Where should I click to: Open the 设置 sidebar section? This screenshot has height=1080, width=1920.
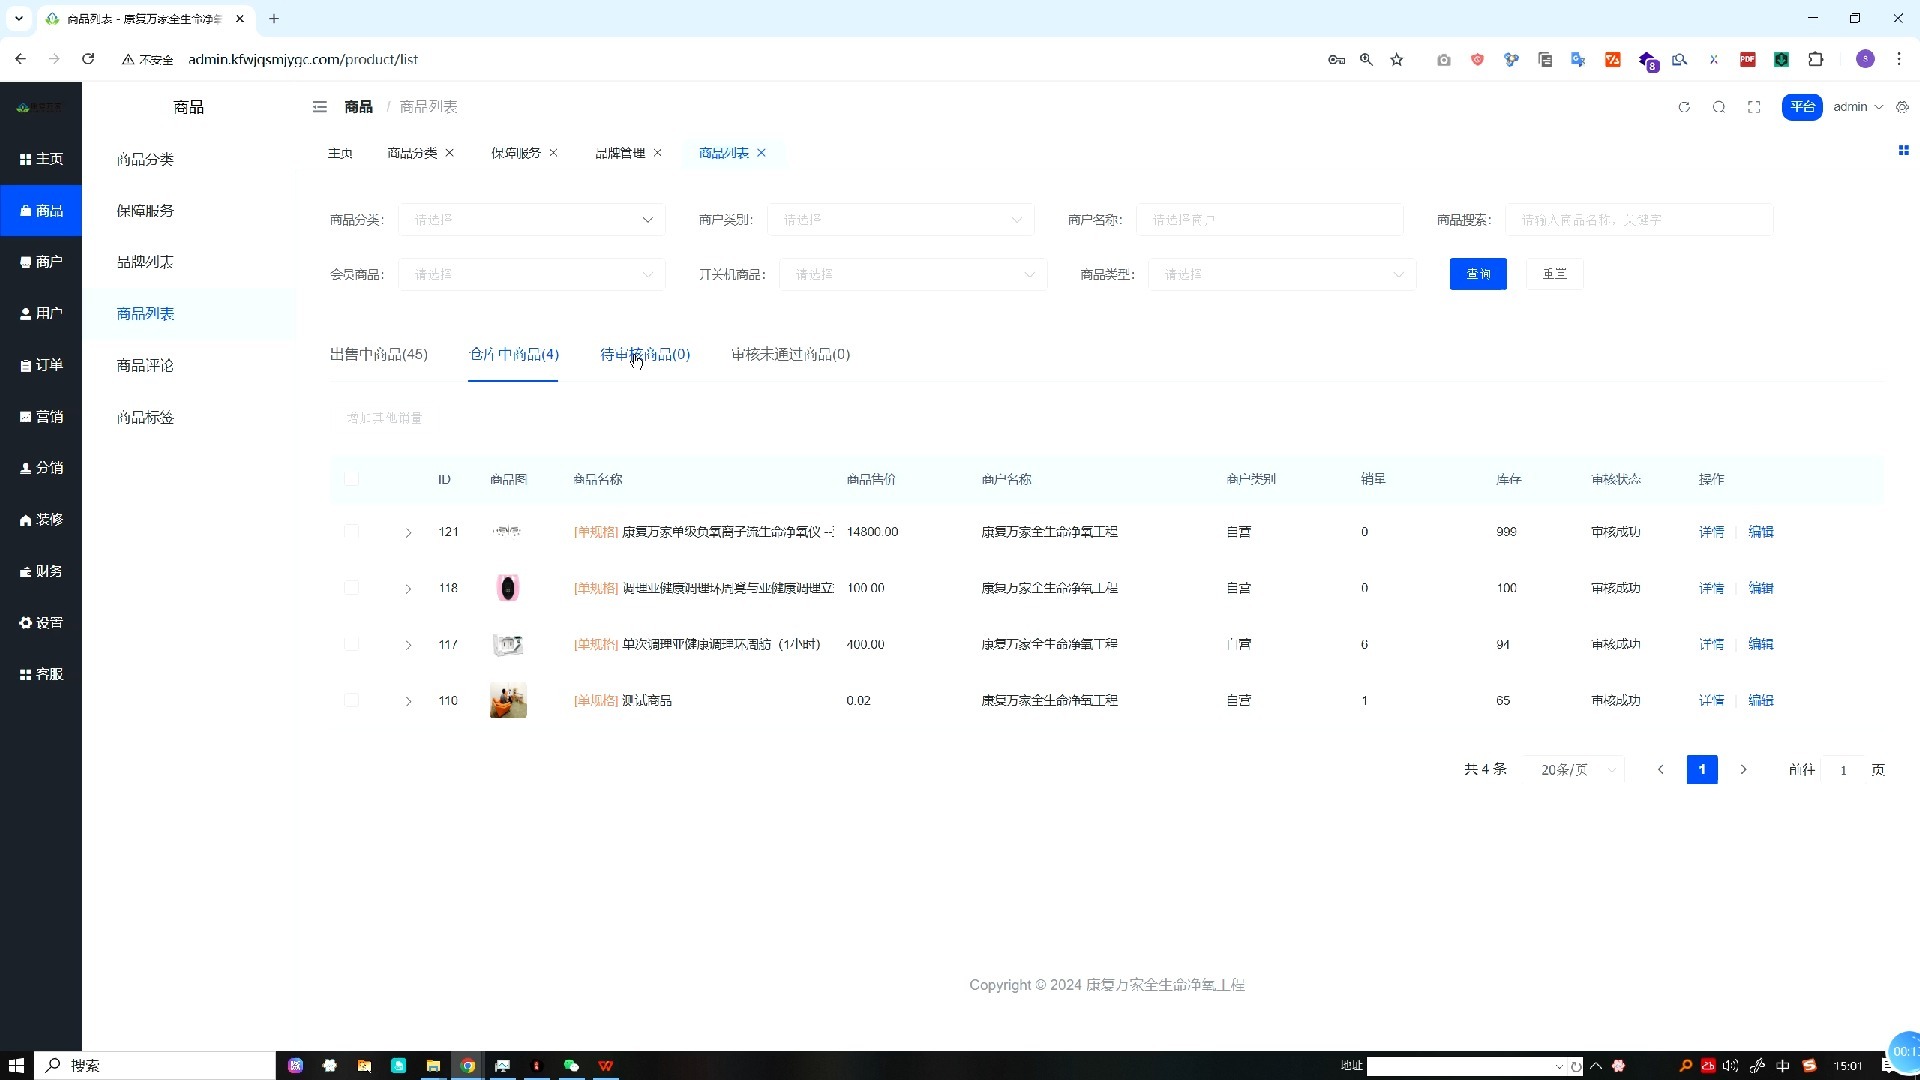(x=41, y=622)
